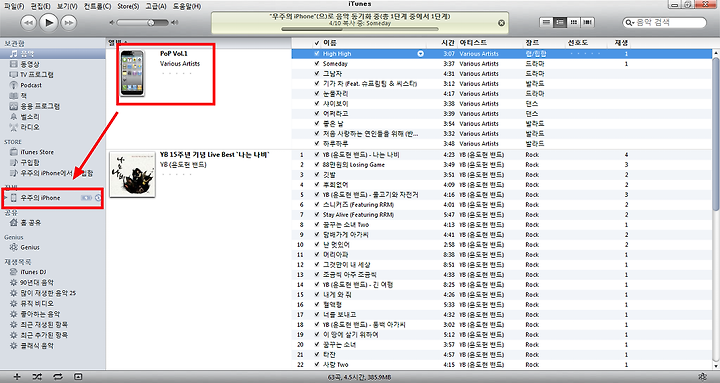This screenshot has width=720, height=383.
Task: Toggle shuffle at bottom bar
Action: click(x=37, y=377)
